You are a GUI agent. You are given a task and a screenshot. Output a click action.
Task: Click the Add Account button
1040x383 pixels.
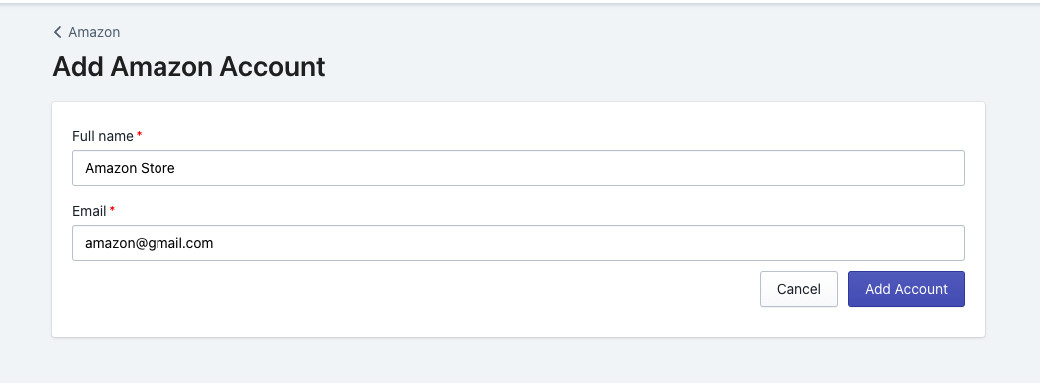pos(906,289)
